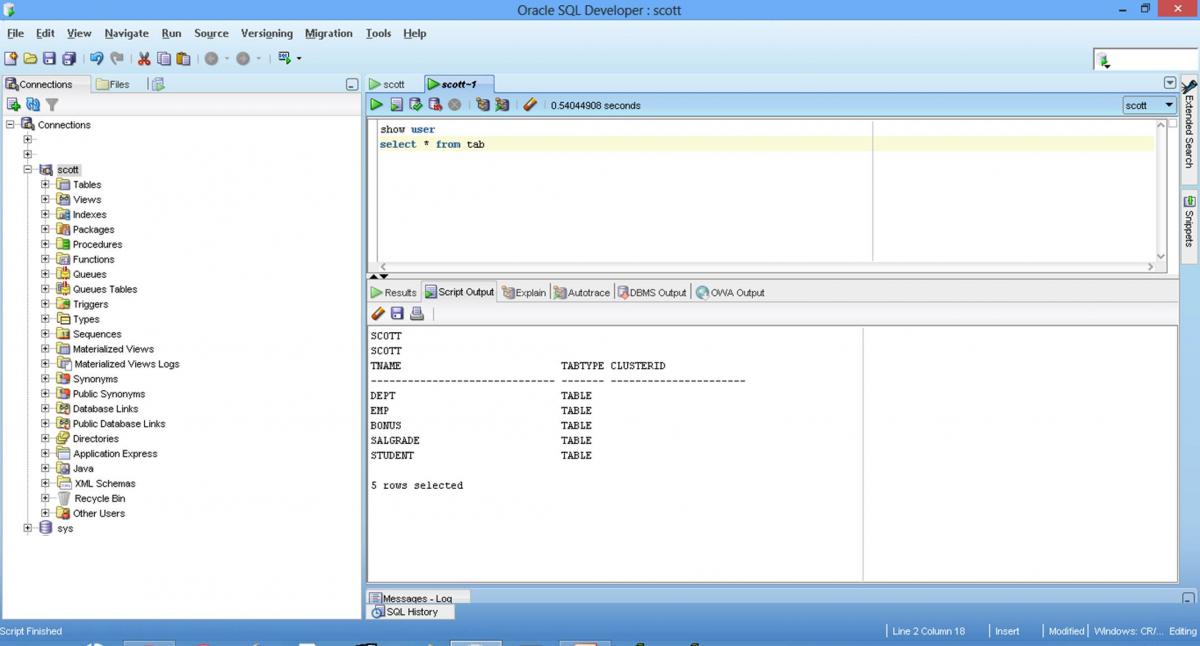The height and width of the screenshot is (646, 1200).
Task: Switch to the Files tab
Action: click(x=114, y=84)
